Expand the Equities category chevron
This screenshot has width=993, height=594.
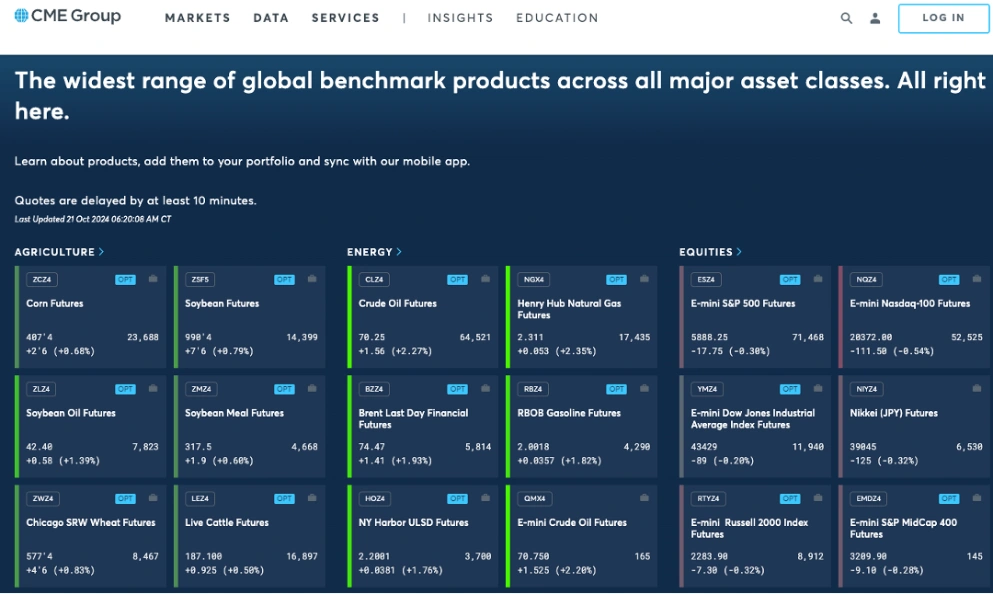coord(739,252)
